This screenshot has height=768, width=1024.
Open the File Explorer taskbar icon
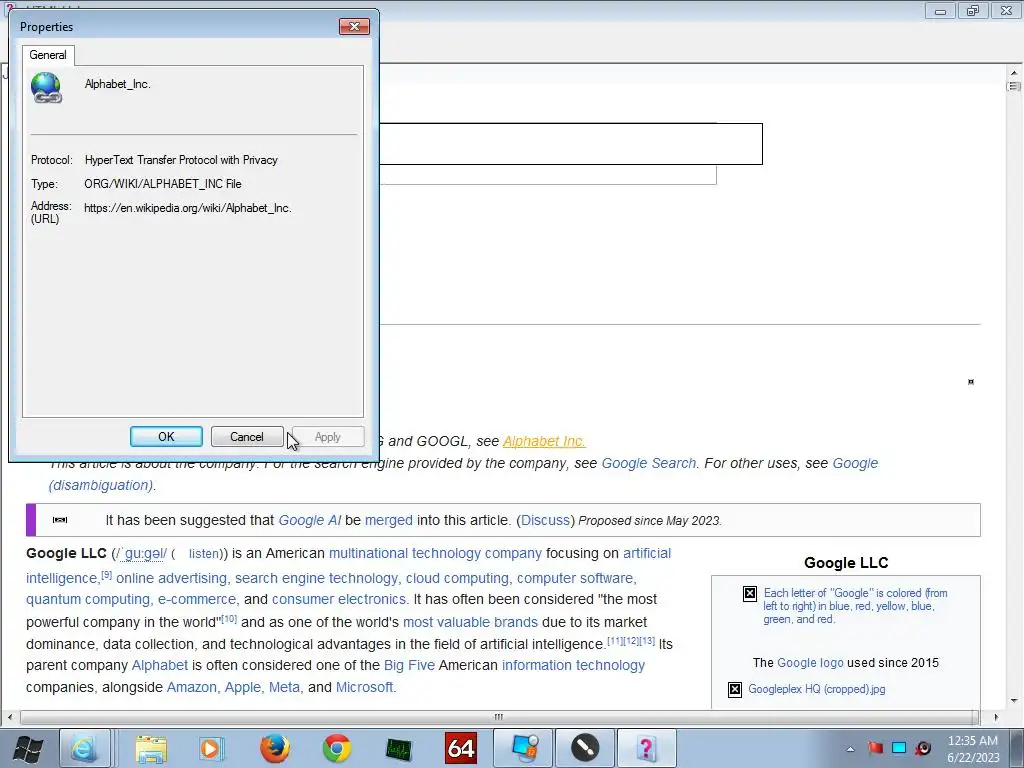152,748
